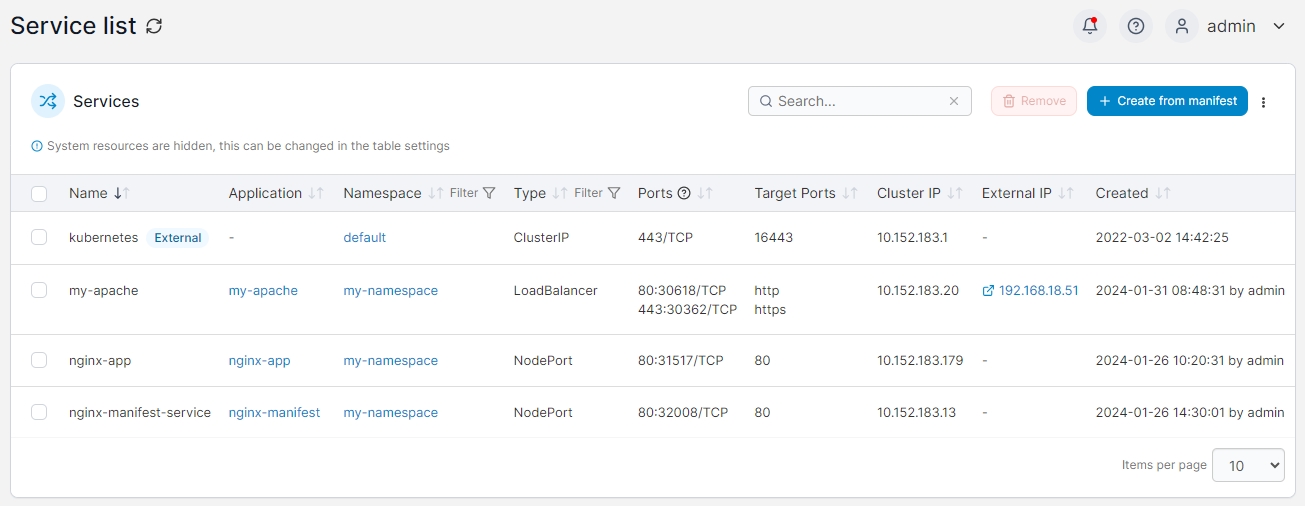Show the Ports help info icon
The image size is (1305, 506).
(x=684, y=193)
